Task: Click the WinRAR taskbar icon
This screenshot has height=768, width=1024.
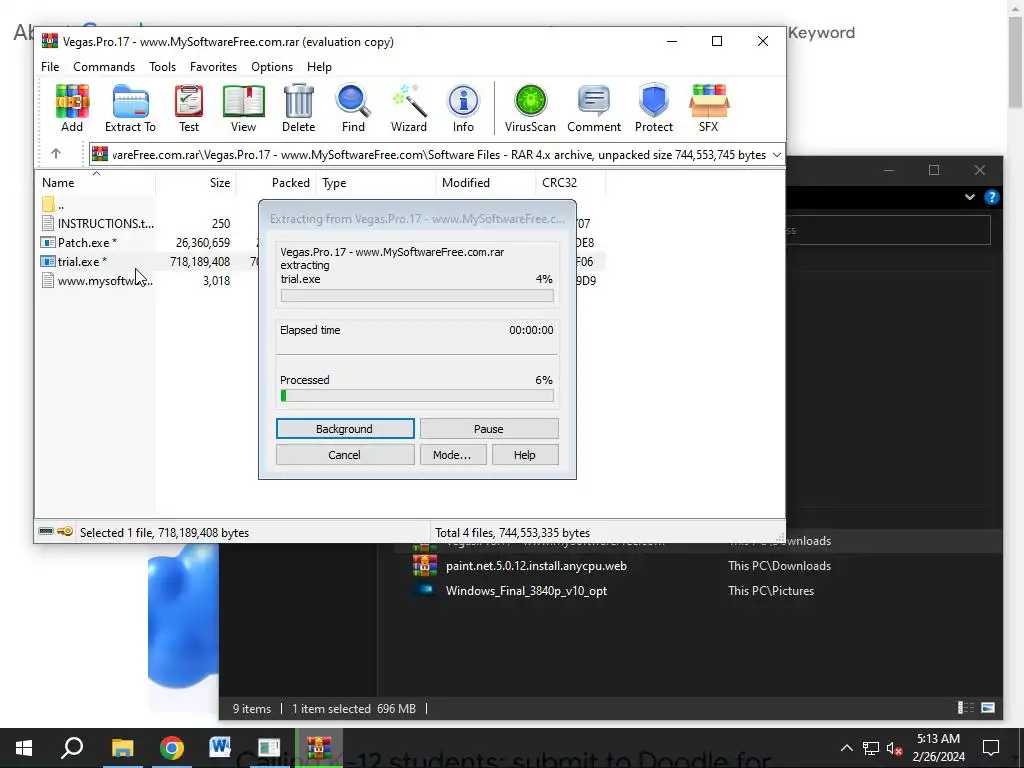Action: click(x=319, y=748)
